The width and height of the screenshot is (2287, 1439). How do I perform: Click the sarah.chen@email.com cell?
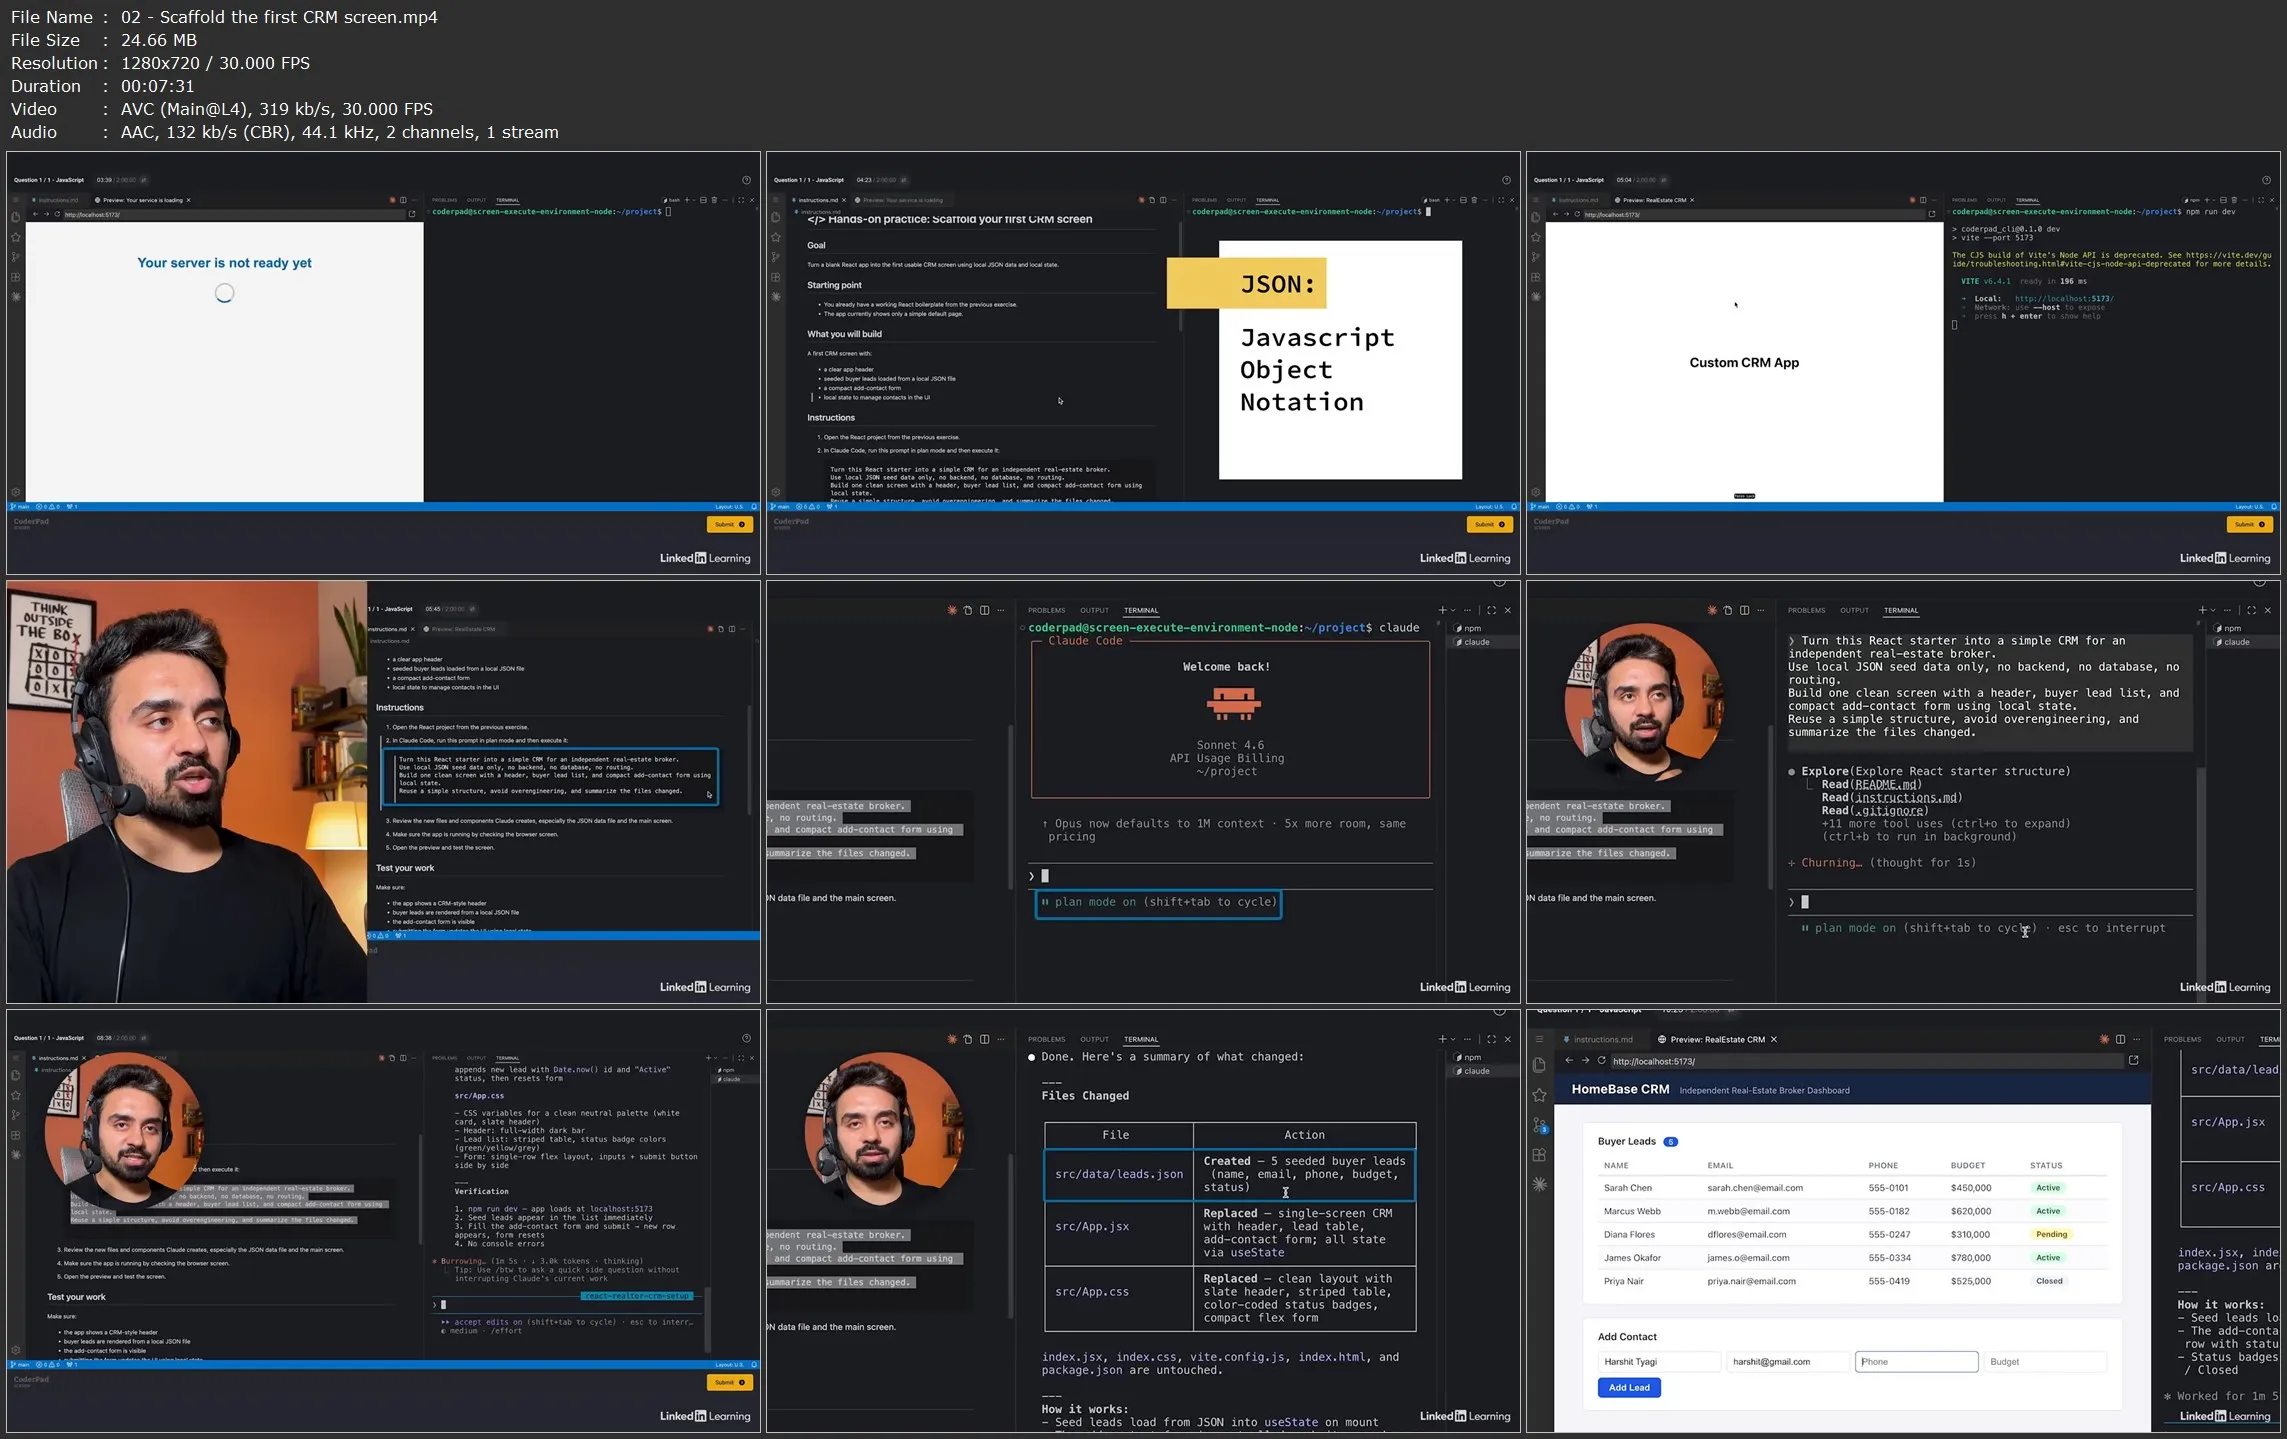pos(1755,1188)
